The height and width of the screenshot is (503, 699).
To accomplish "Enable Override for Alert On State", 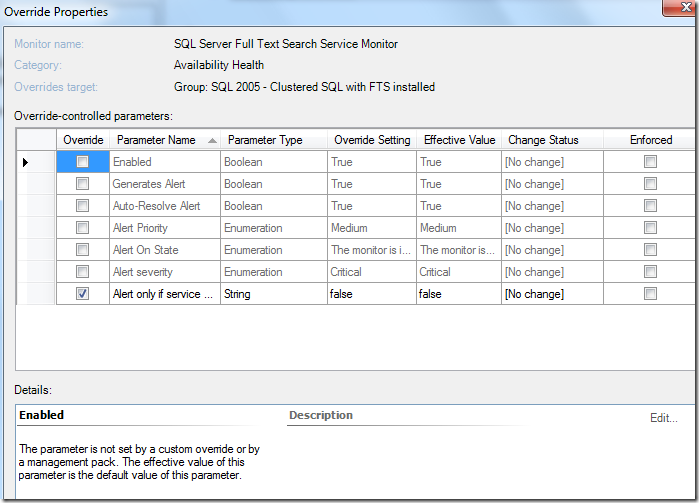I will pos(82,249).
